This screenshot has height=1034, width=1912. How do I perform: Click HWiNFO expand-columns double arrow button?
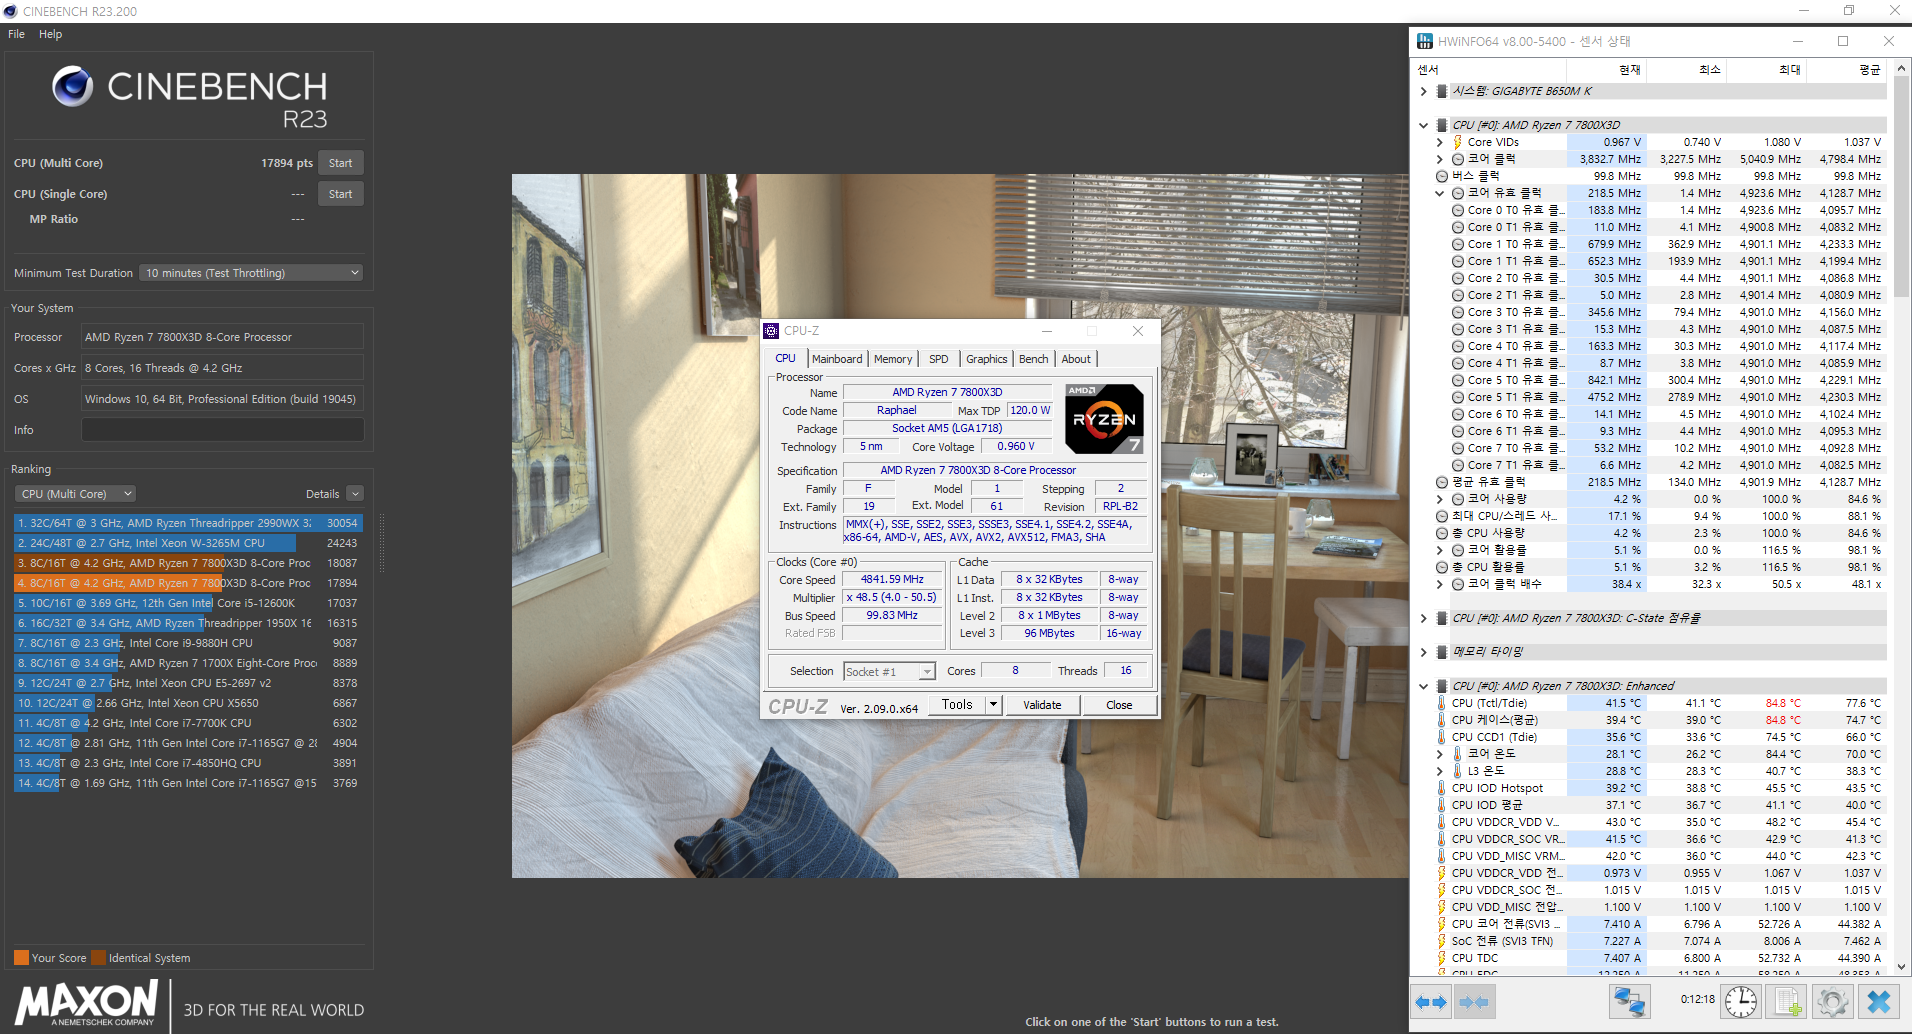(1431, 1001)
